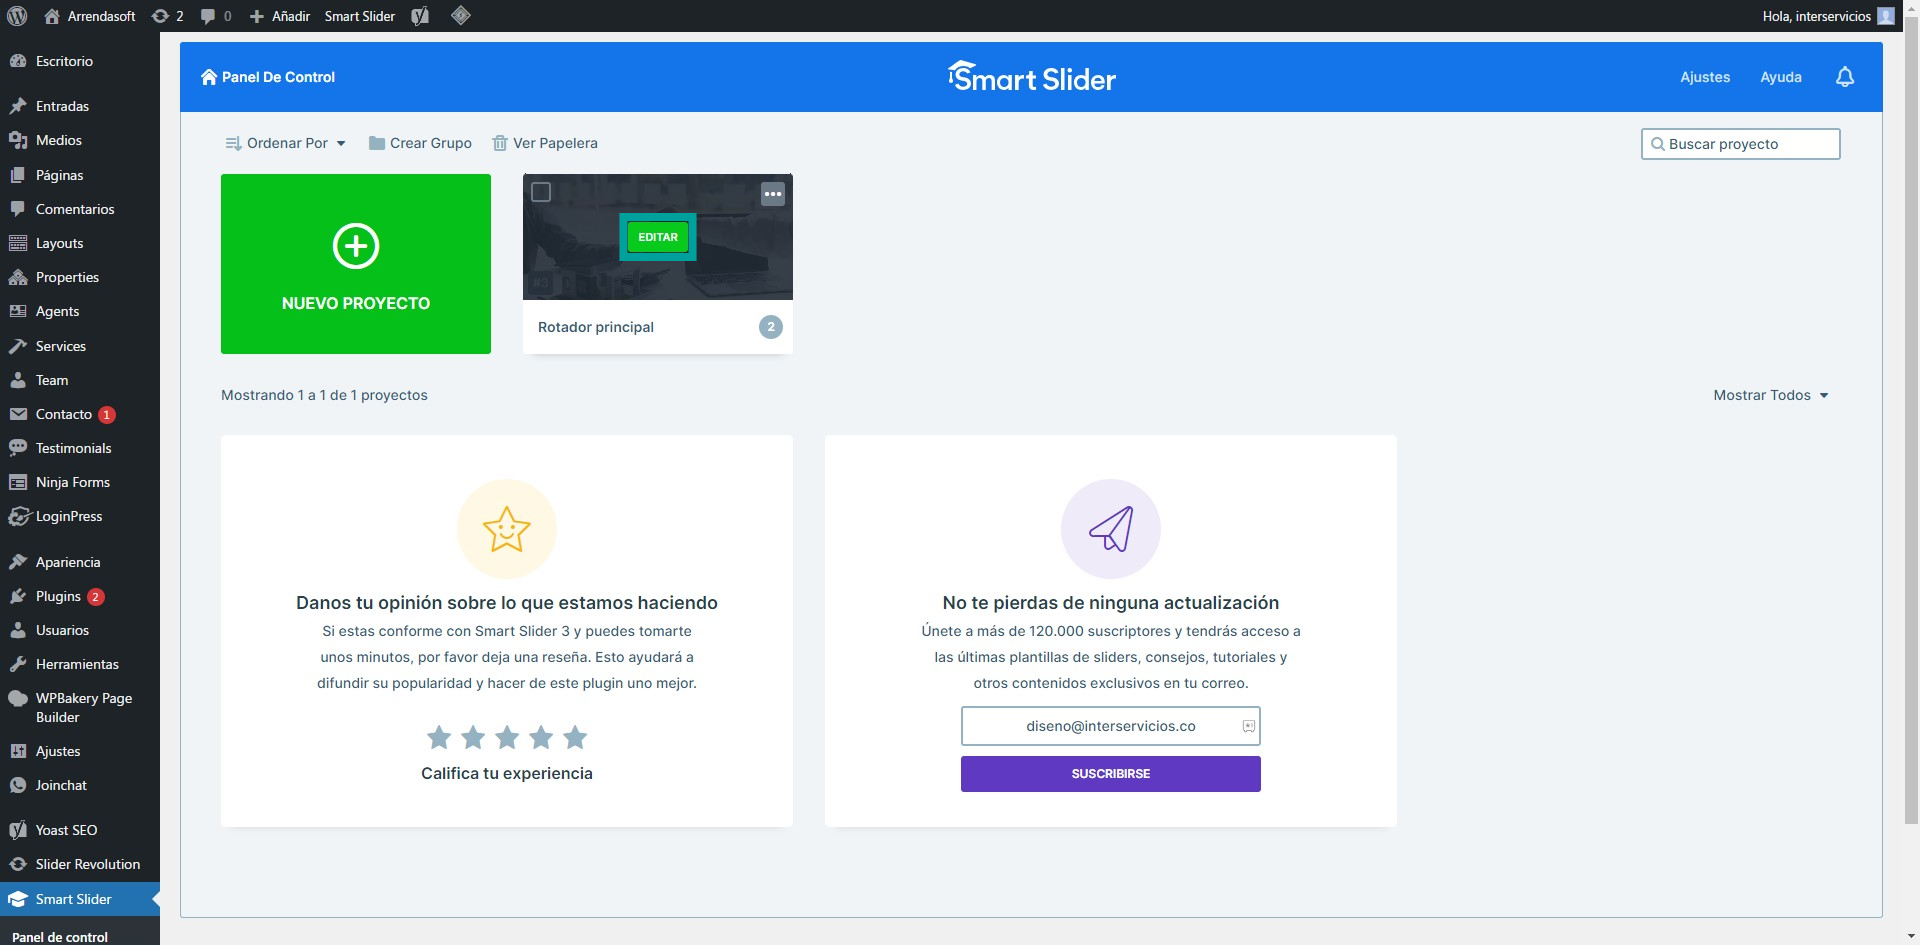Screen dimensions: 1920x945
Task: Open Ninja Forms in the sidebar
Action: click(x=80, y=482)
